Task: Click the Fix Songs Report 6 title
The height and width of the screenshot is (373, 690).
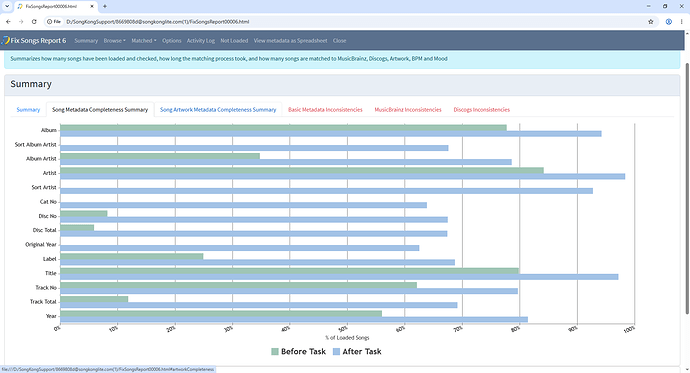Action: pyautogui.click(x=38, y=40)
